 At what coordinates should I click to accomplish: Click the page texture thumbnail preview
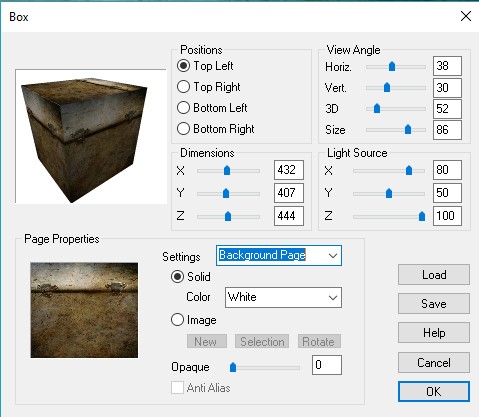pos(84,310)
